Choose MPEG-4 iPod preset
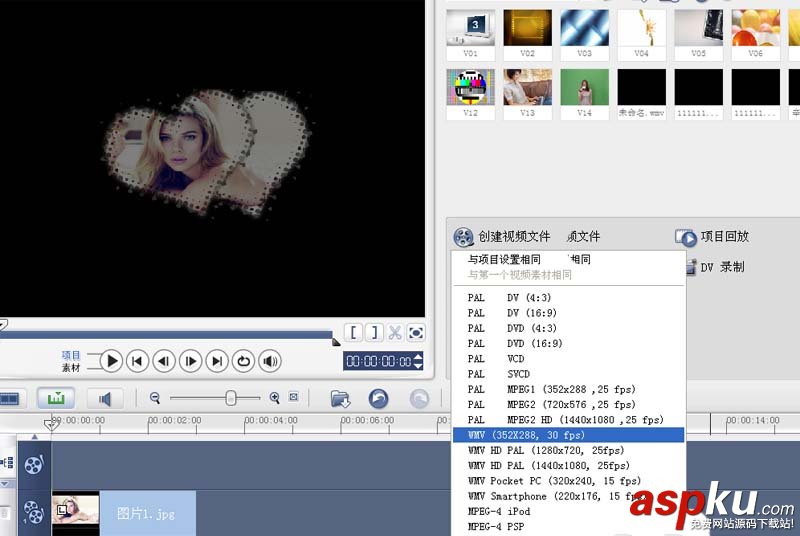800x536 pixels. coord(568,511)
